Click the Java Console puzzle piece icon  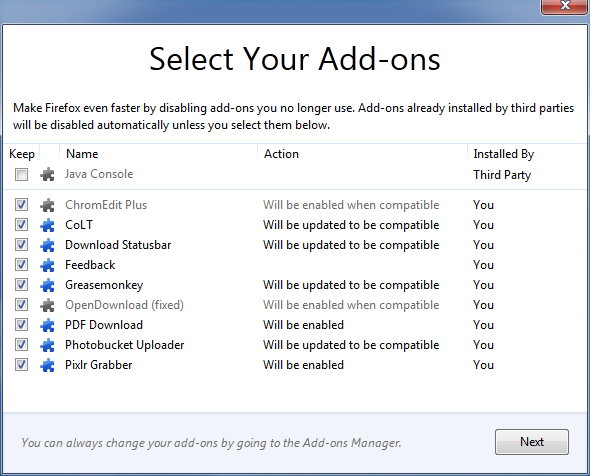point(47,174)
